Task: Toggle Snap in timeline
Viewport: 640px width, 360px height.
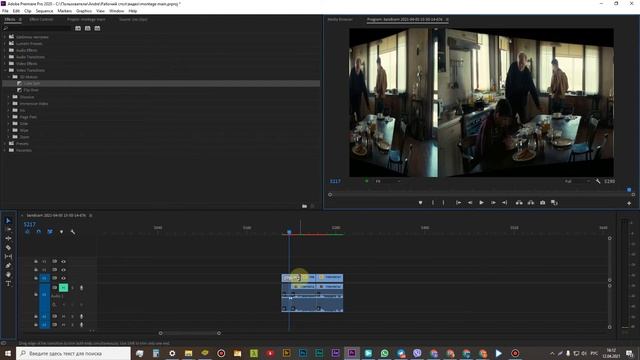Action: tap(38, 232)
